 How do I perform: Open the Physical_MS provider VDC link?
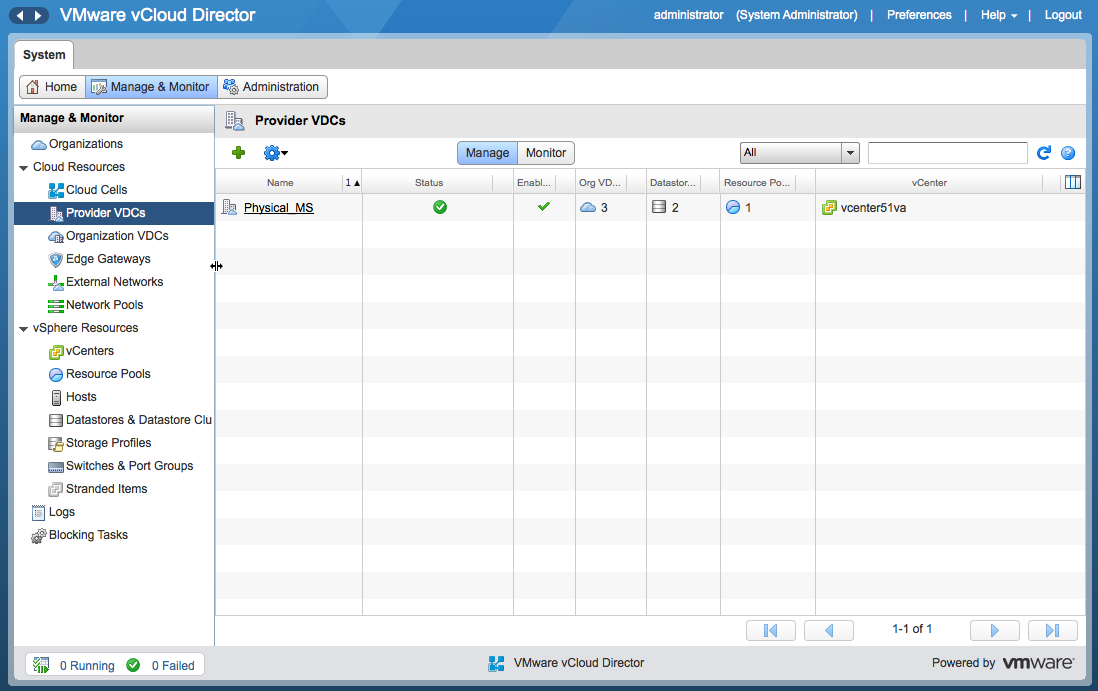(x=279, y=208)
